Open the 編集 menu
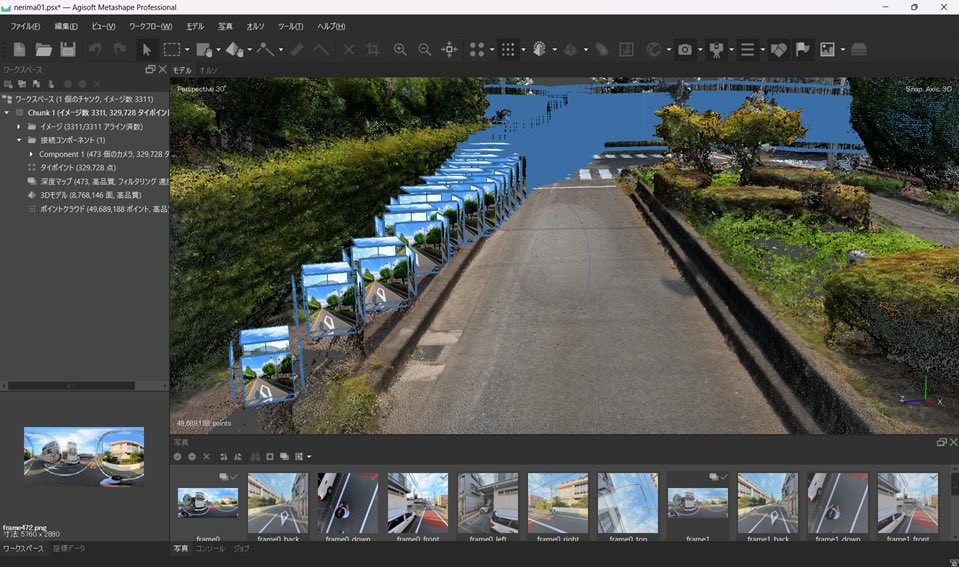Viewport: 959px width, 567px height. pos(66,26)
